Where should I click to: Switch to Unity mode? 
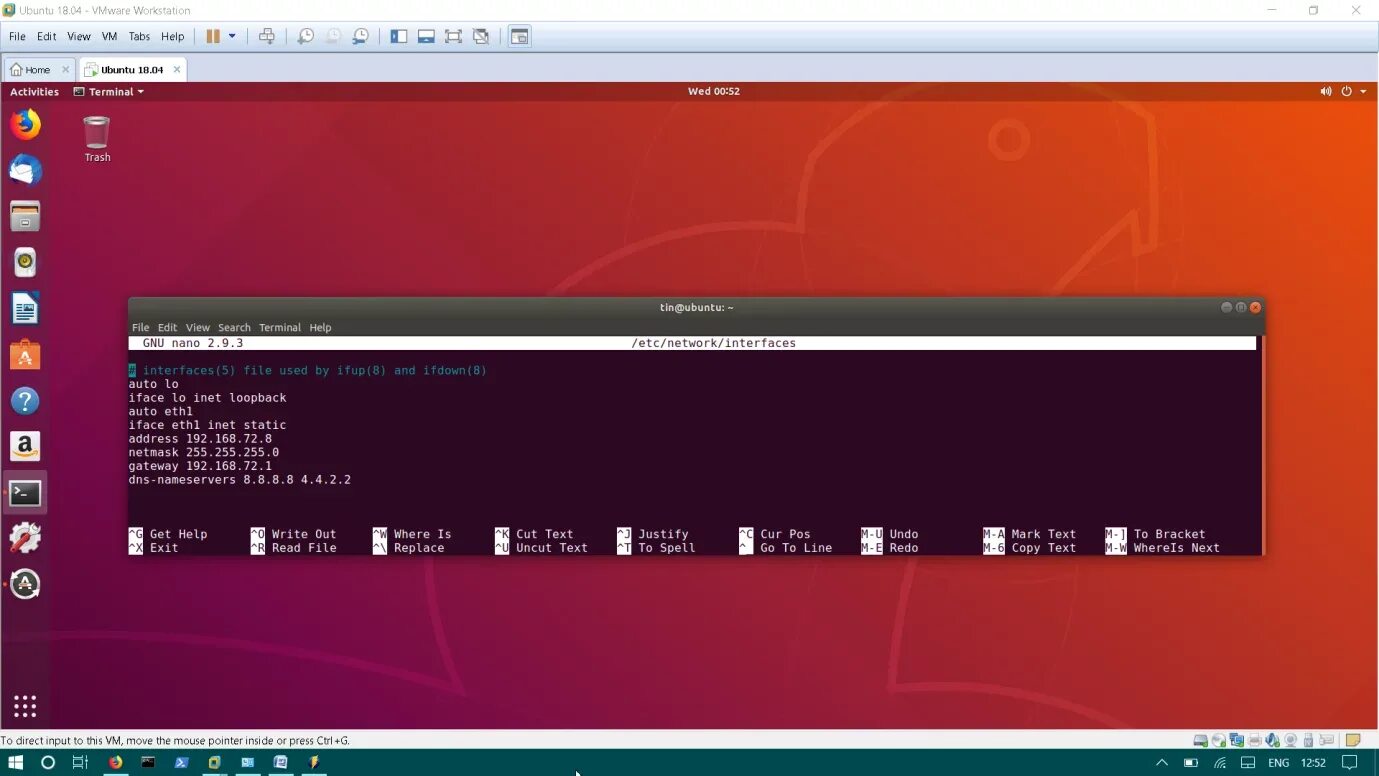[x=481, y=36]
